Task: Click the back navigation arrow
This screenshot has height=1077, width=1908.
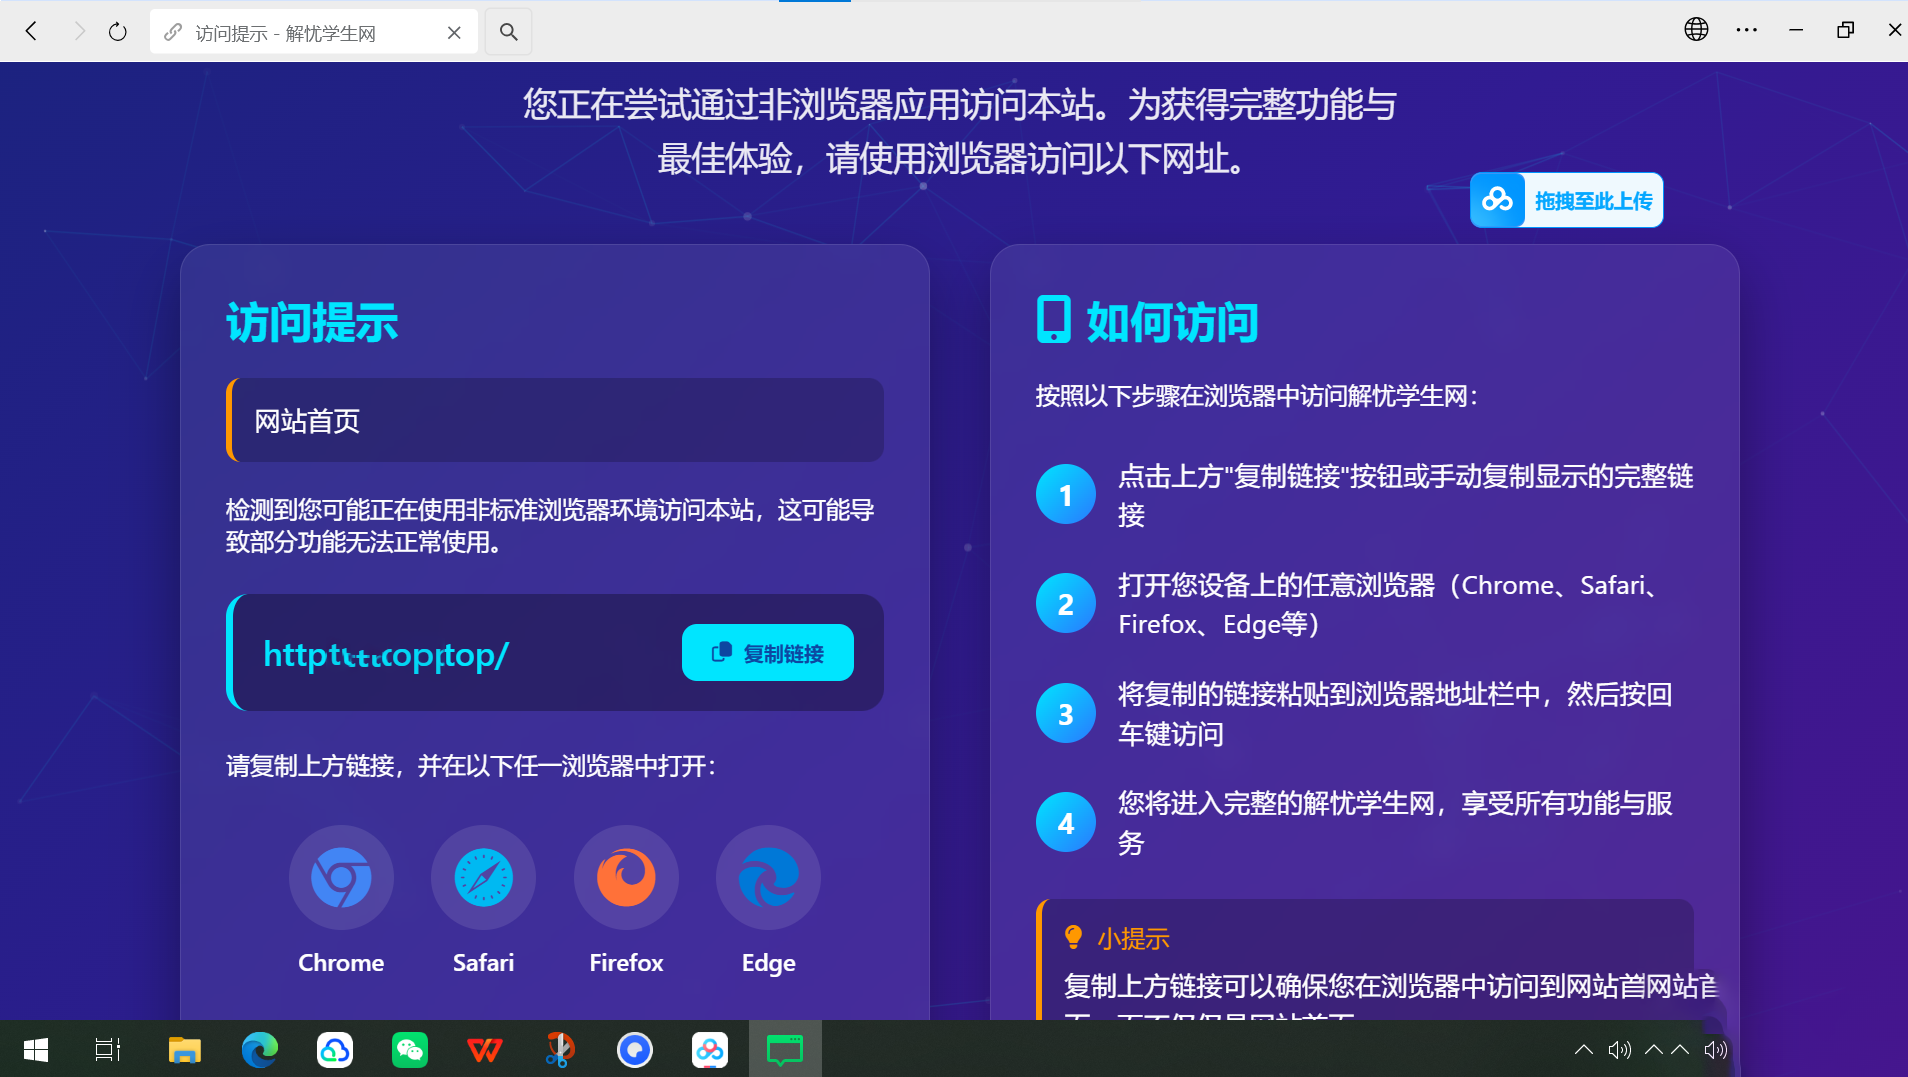Action: (32, 31)
